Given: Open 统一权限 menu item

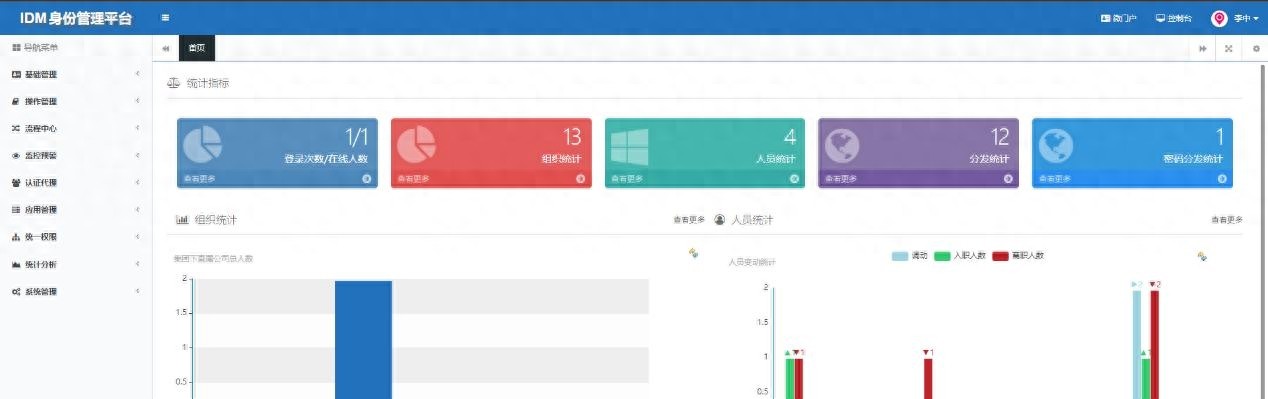Looking at the screenshot, I should [x=76, y=237].
